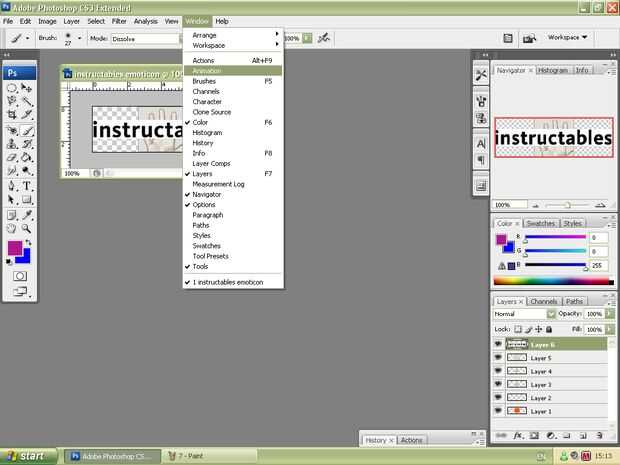Expand the Workspace submenu in Window menu
The height and width of the screenshot is (465, 620).
tap(233, 45)
